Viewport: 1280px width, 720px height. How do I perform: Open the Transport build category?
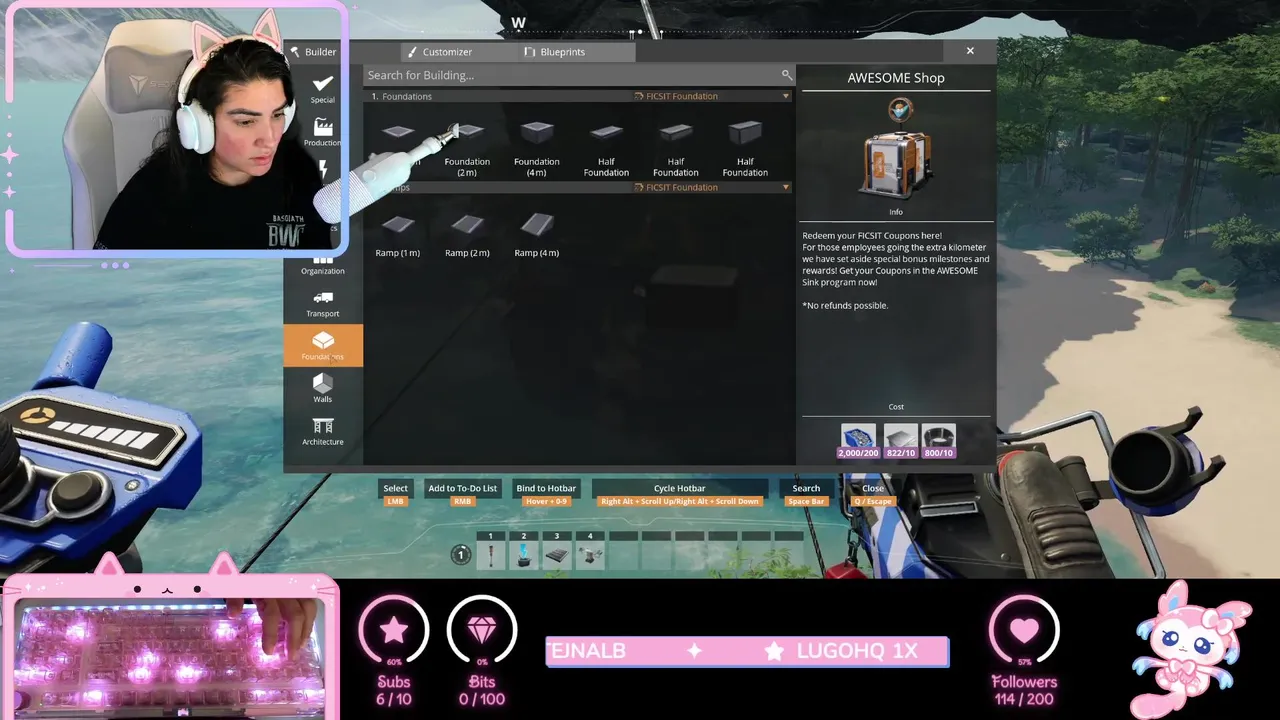322,303
